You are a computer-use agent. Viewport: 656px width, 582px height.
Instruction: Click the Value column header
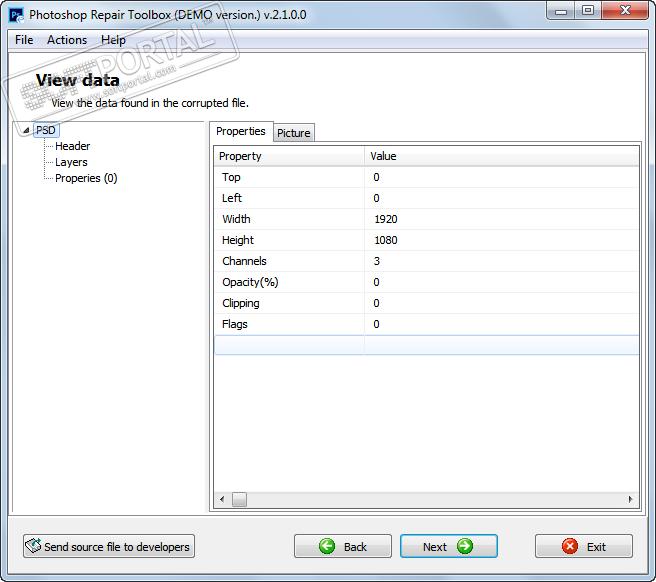tap(501, 156)
